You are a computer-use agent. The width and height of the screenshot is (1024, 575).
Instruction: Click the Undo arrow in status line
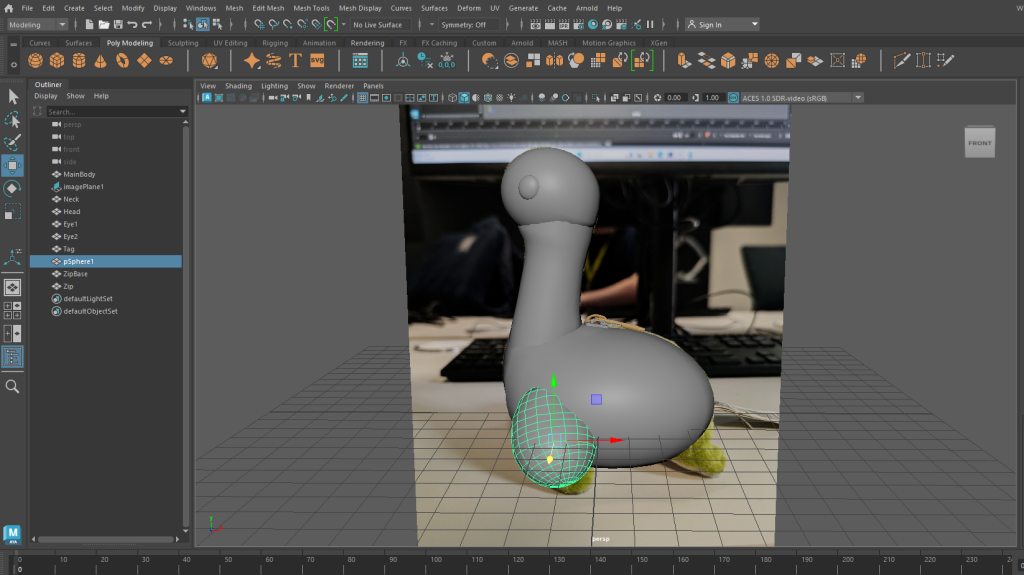133,24
